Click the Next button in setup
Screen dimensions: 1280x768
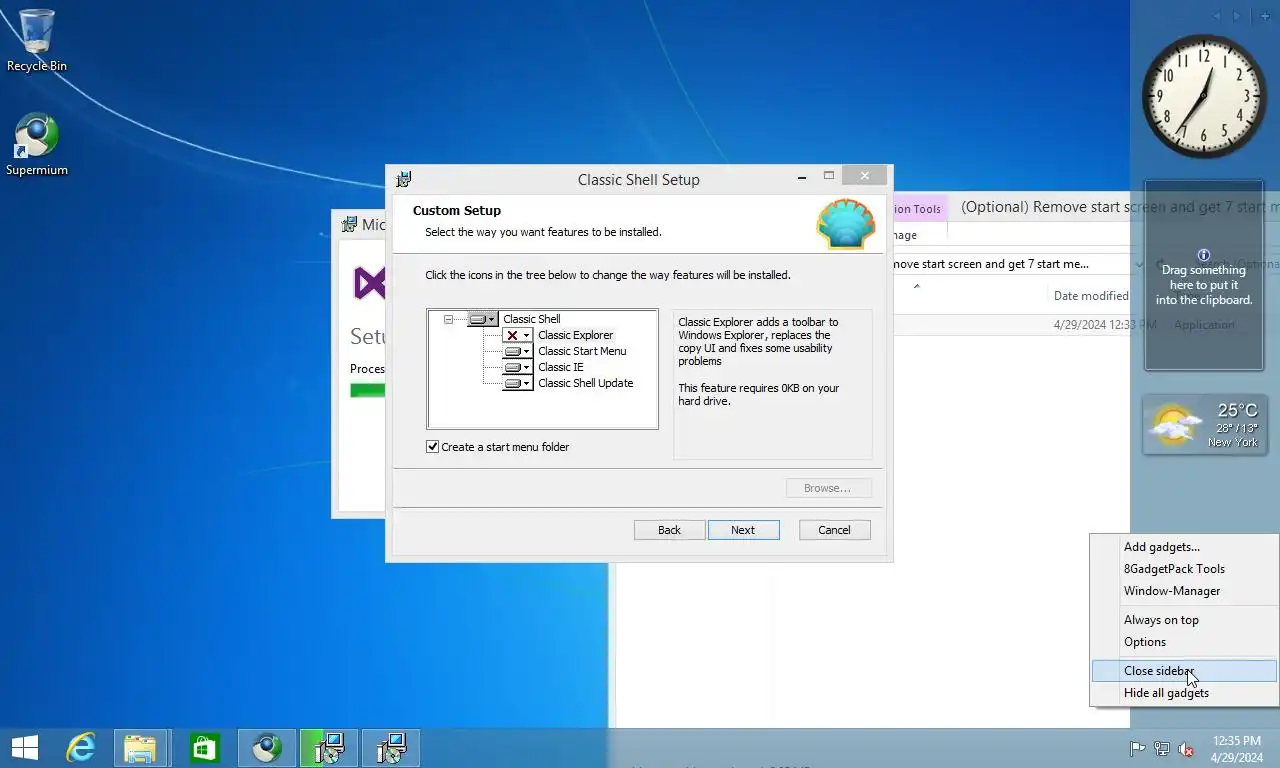[x=743, y=530]
